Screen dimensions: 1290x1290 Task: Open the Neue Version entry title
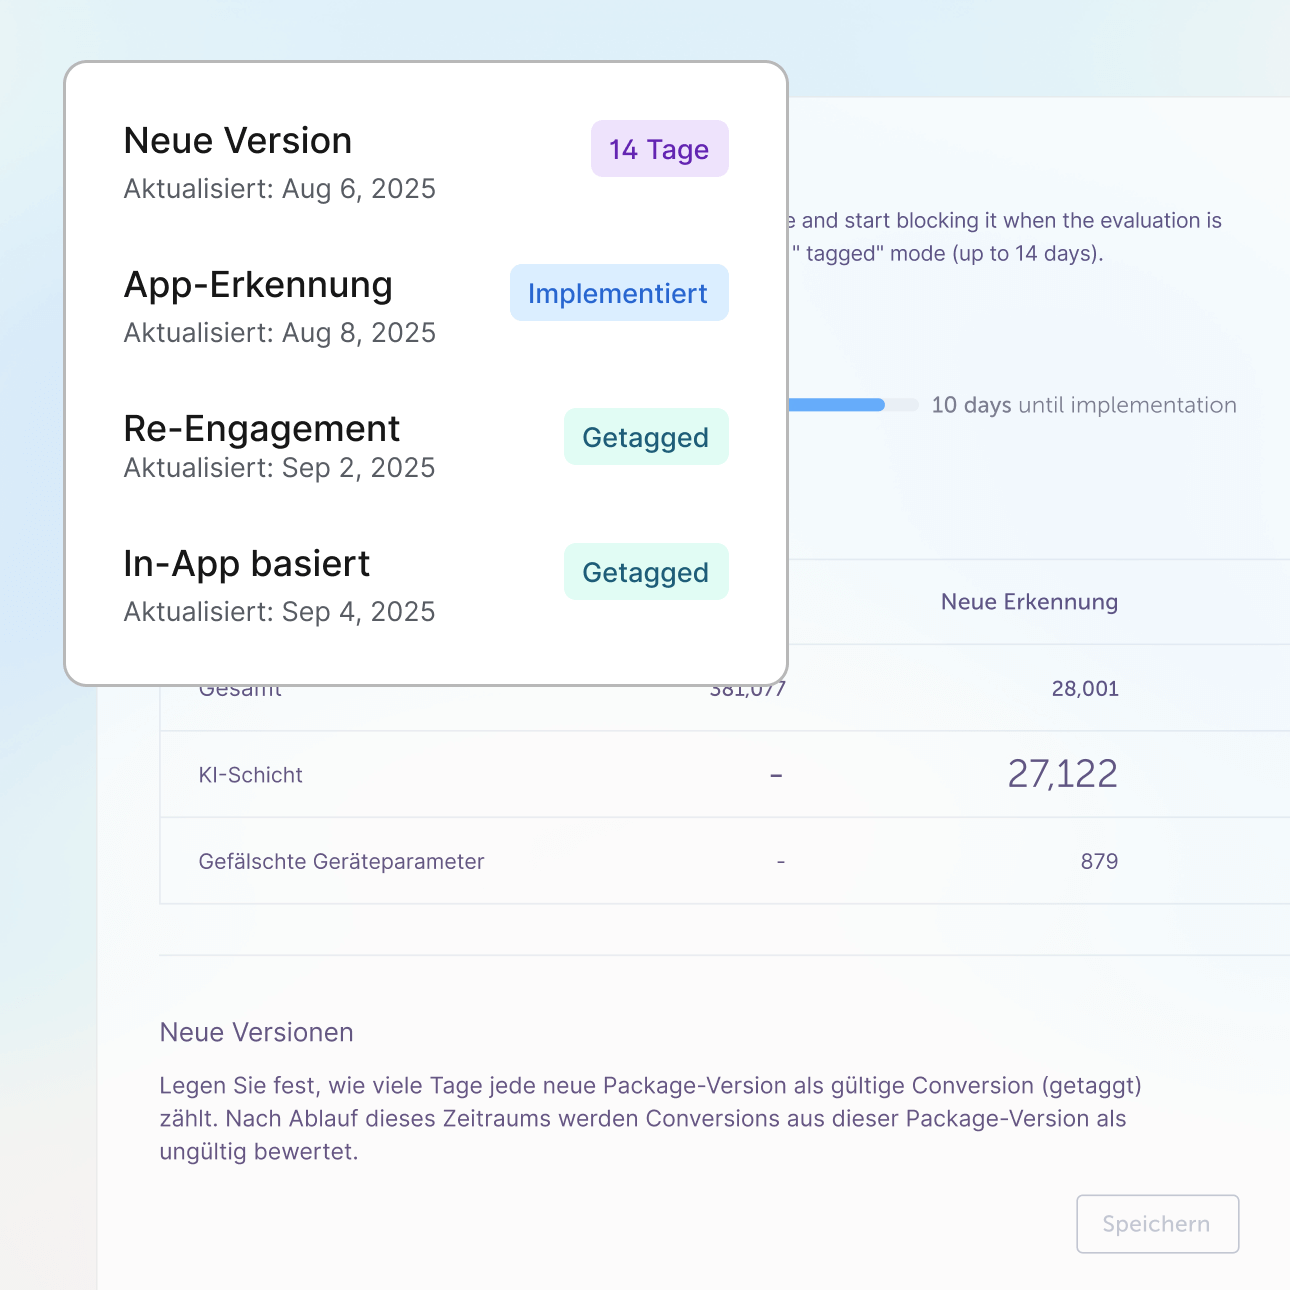238,141
